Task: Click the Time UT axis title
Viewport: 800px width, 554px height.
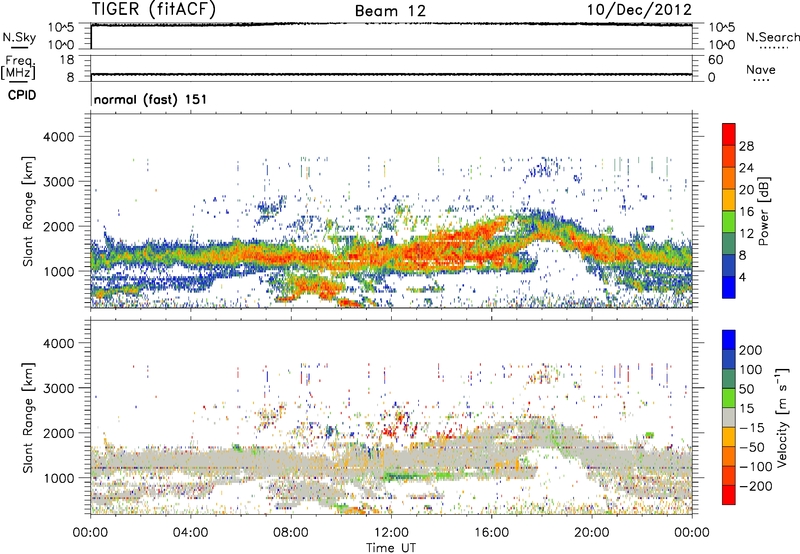Action: (391, 548)
